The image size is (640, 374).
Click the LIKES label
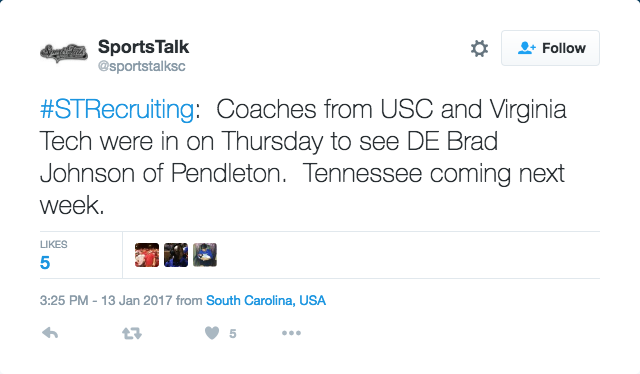click(x=53, y=244)
